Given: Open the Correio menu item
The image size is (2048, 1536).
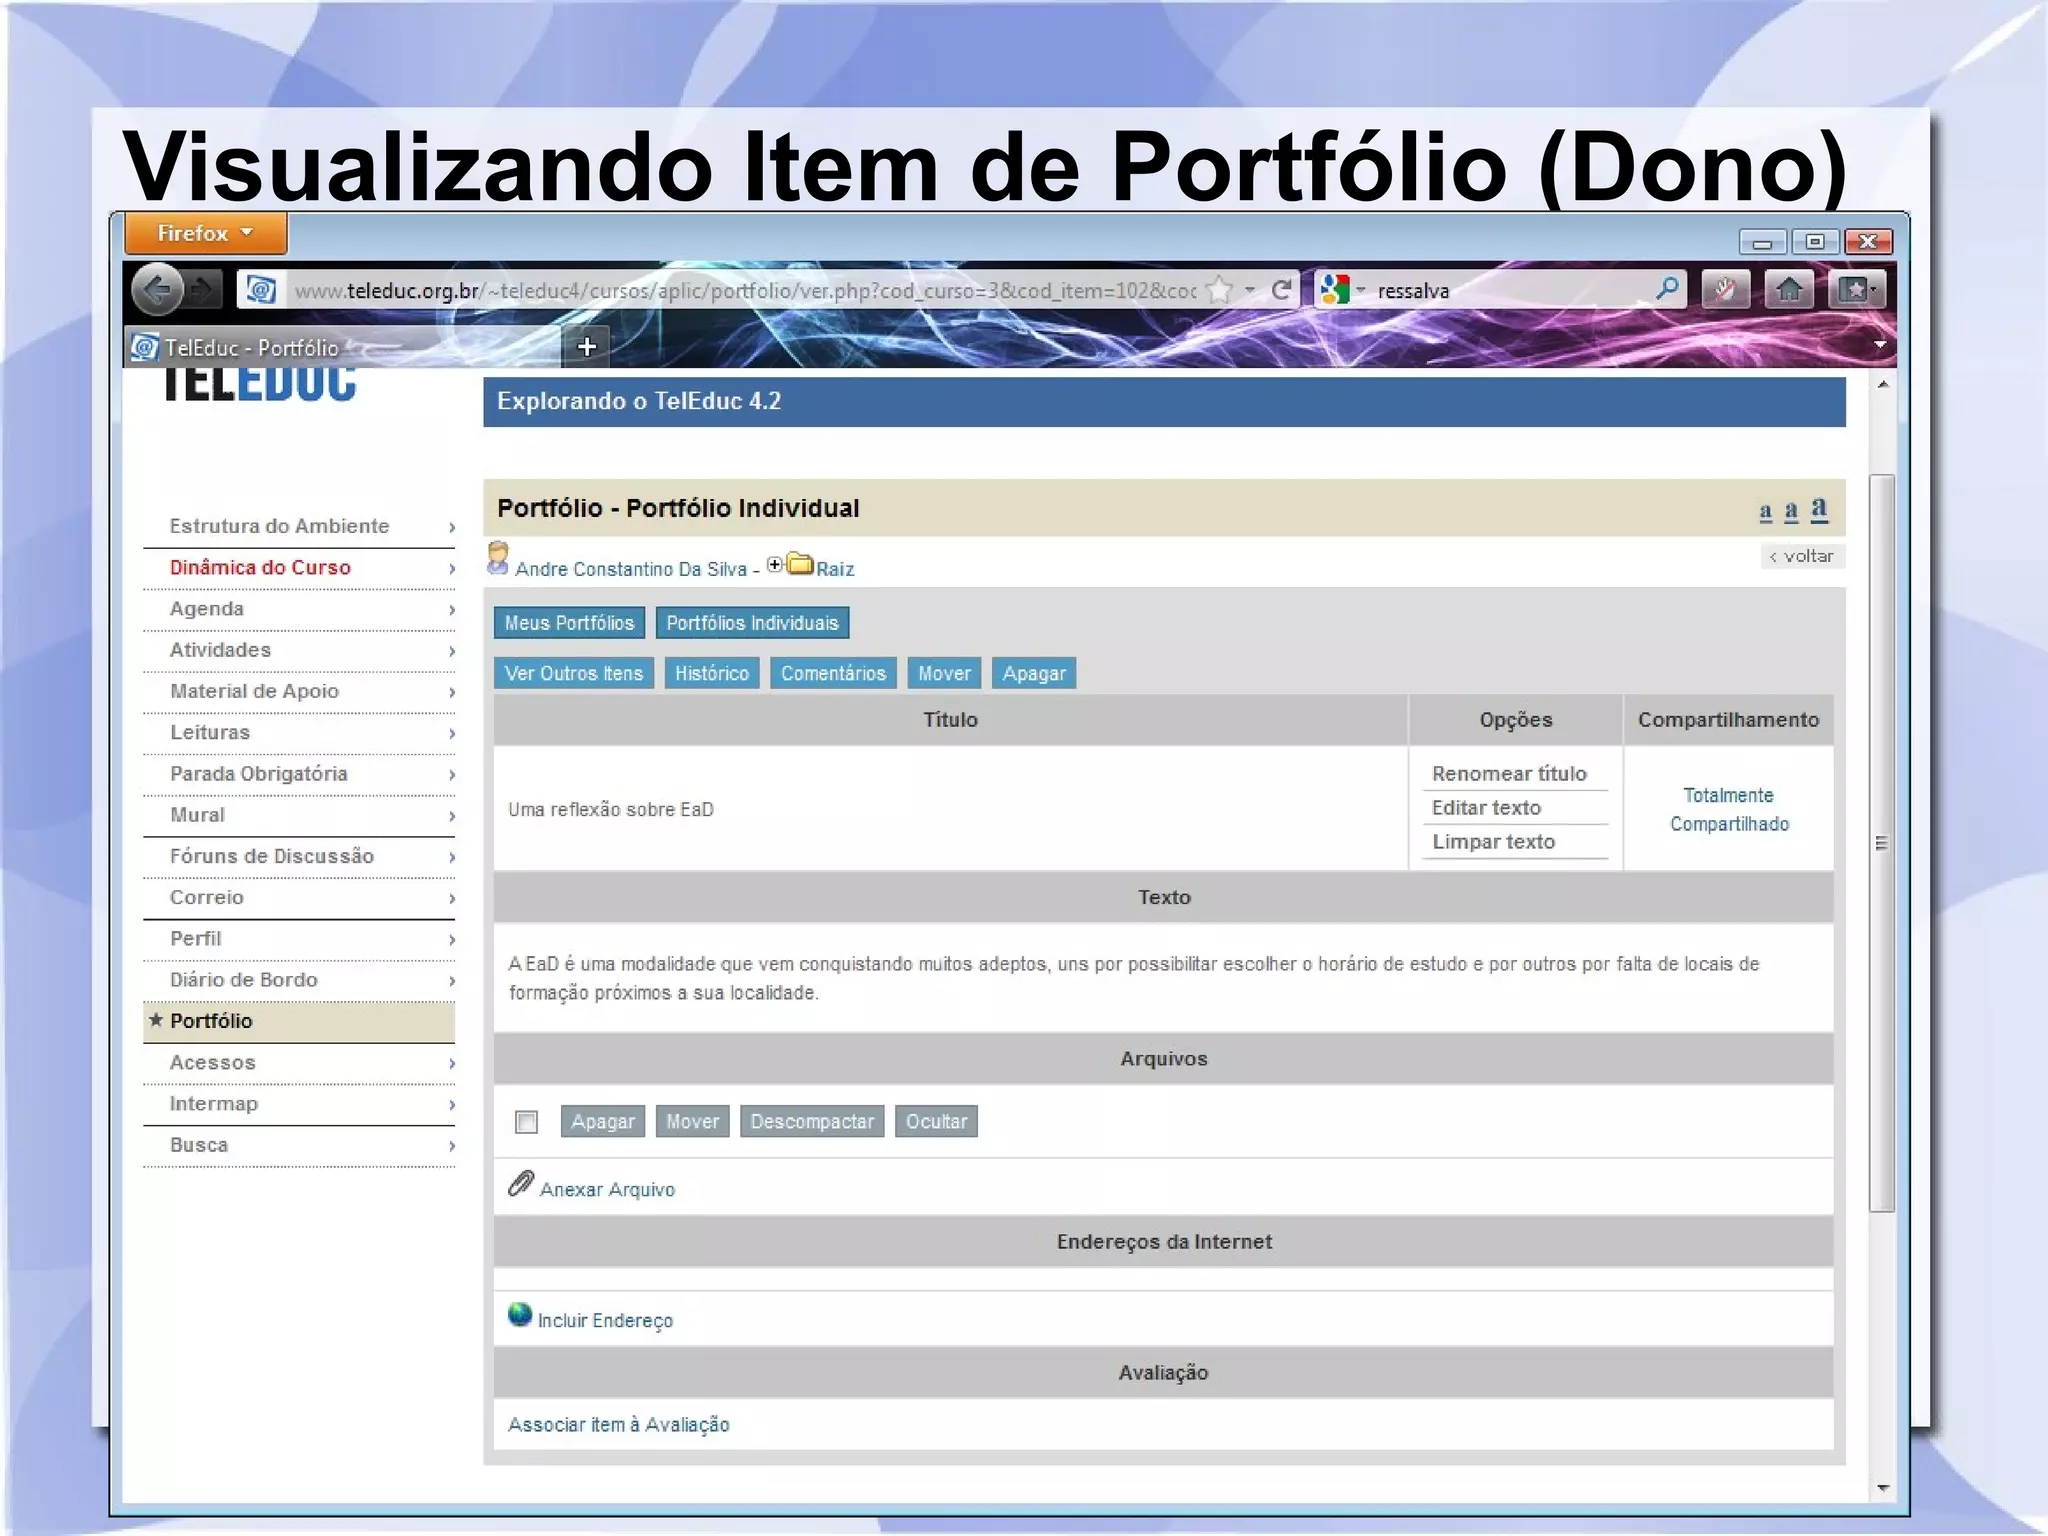Looking at the screenshot, I should point(206,897).
